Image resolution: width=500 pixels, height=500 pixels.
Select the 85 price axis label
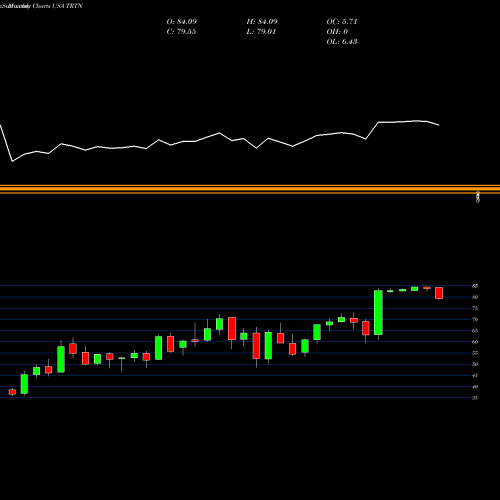(475, 286)
